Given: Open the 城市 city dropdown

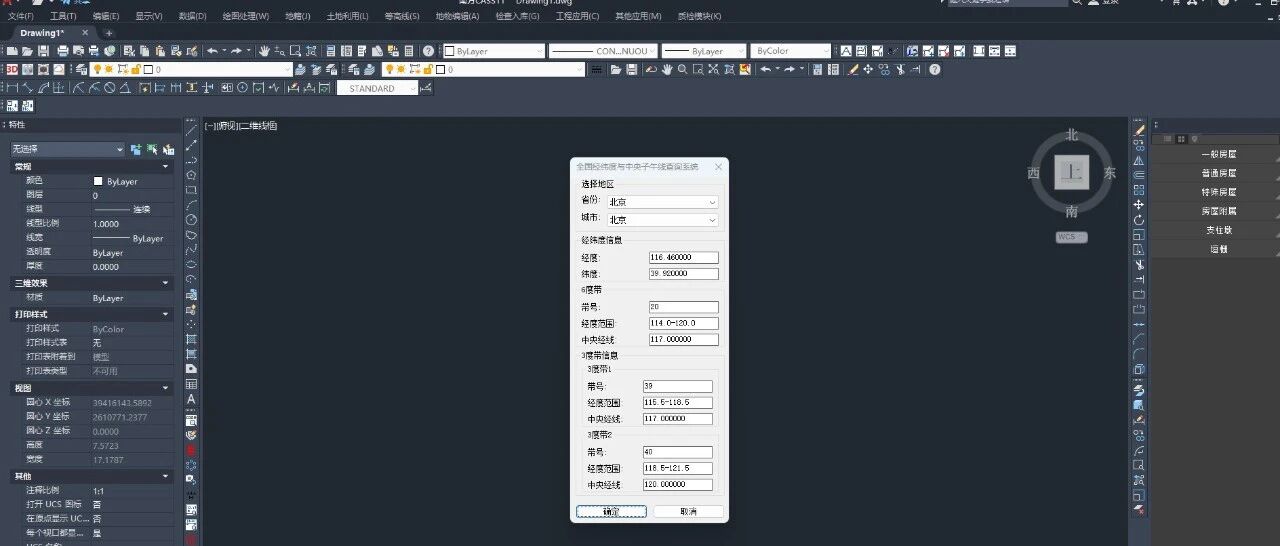Looking at the screenshot, I should click(662, 219).
